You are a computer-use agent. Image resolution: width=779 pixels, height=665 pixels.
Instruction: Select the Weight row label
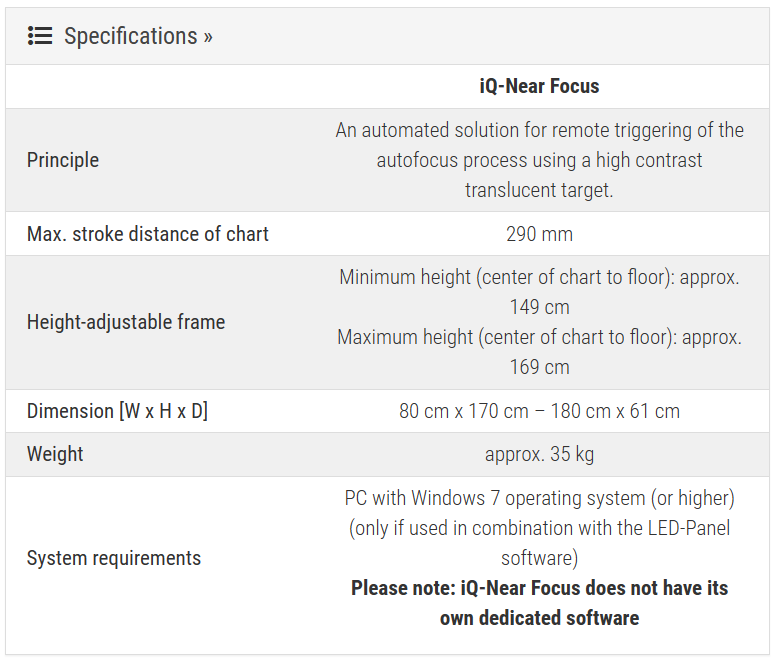tap(55, 454)
